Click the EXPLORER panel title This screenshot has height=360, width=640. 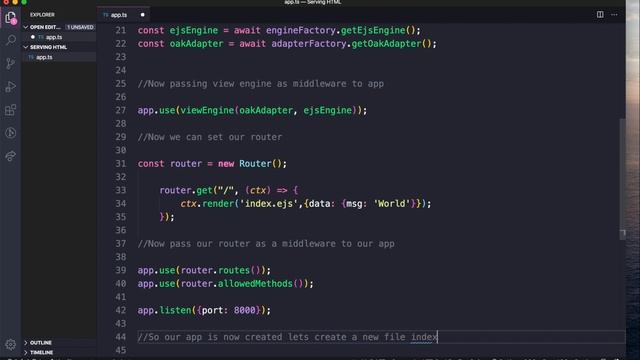(42, 15)
